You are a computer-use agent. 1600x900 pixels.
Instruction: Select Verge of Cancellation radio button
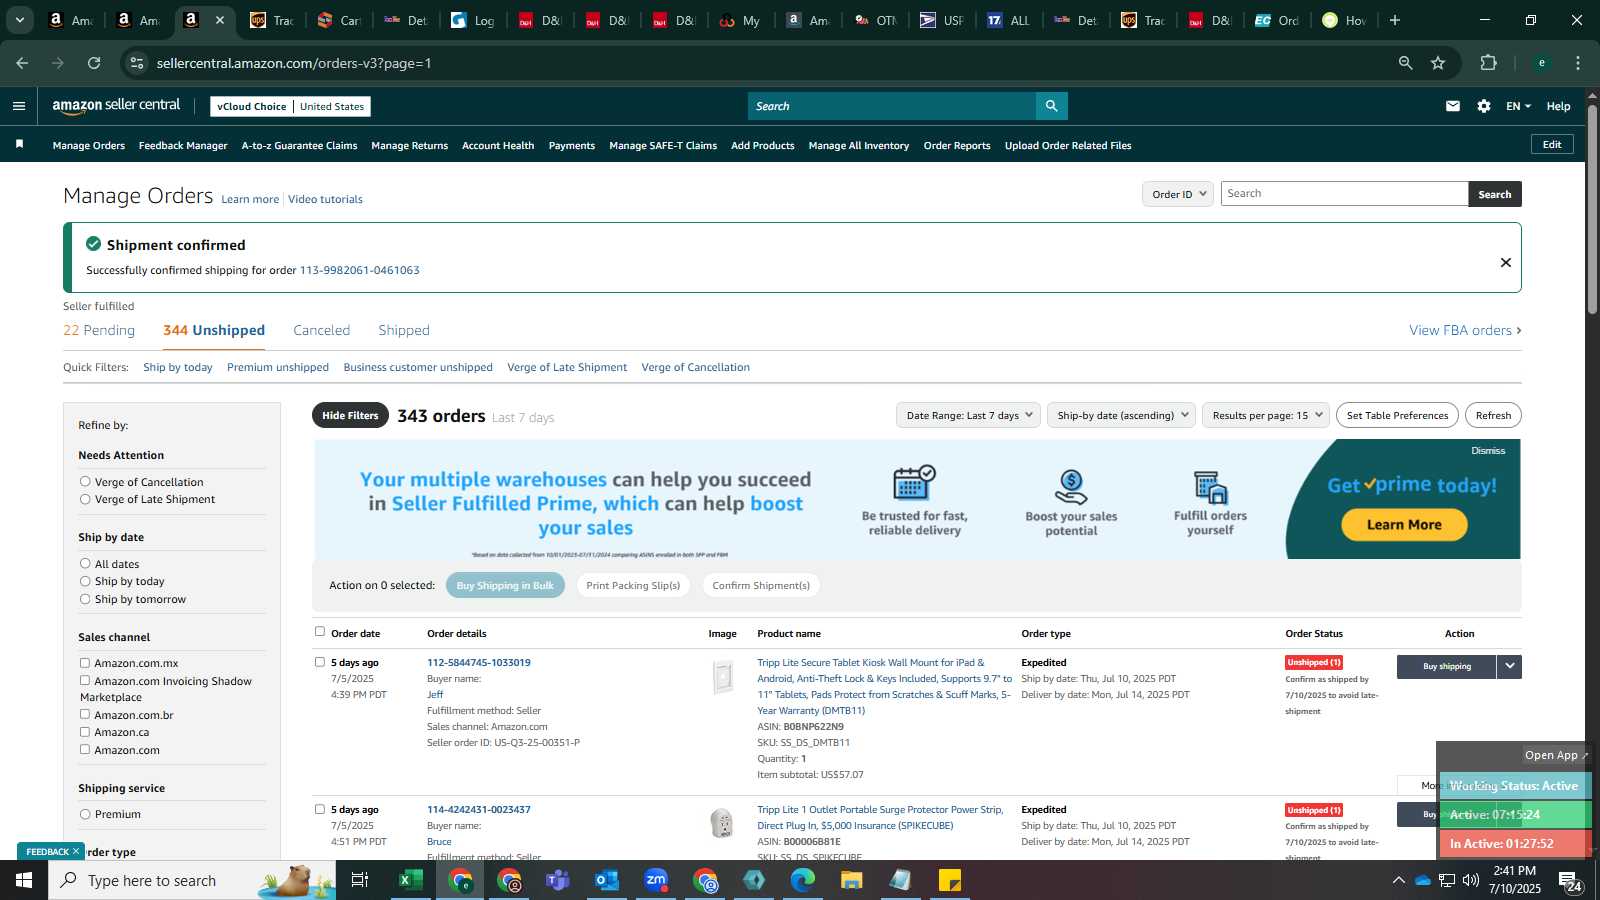[85, 481]
